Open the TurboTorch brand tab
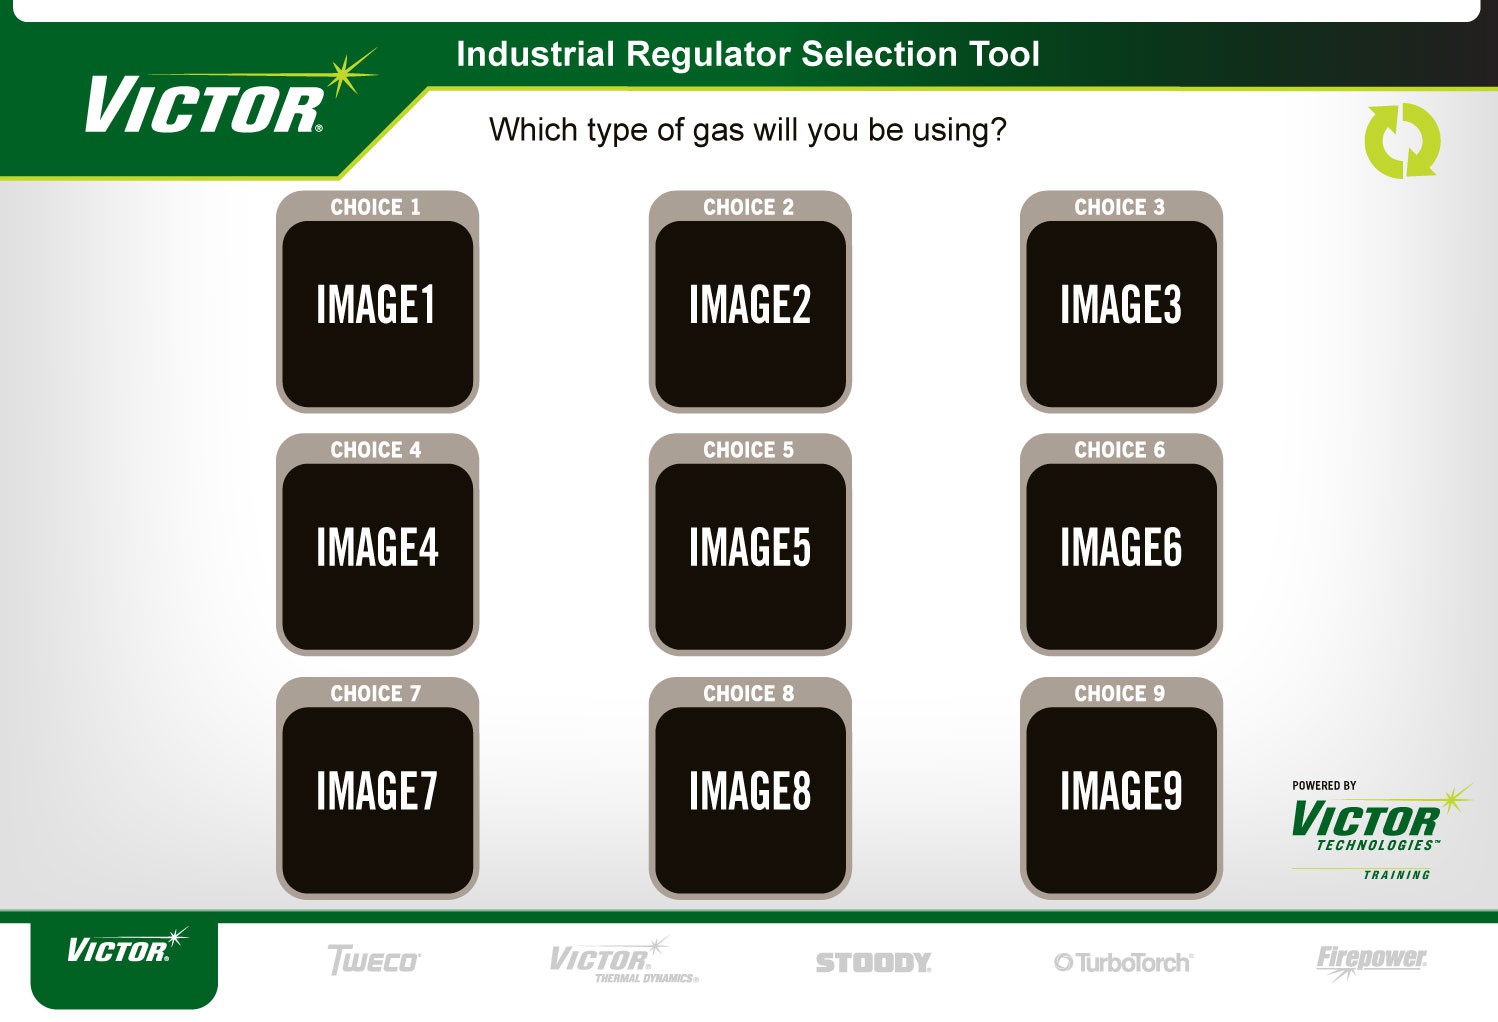 [x=1122, y=962]
